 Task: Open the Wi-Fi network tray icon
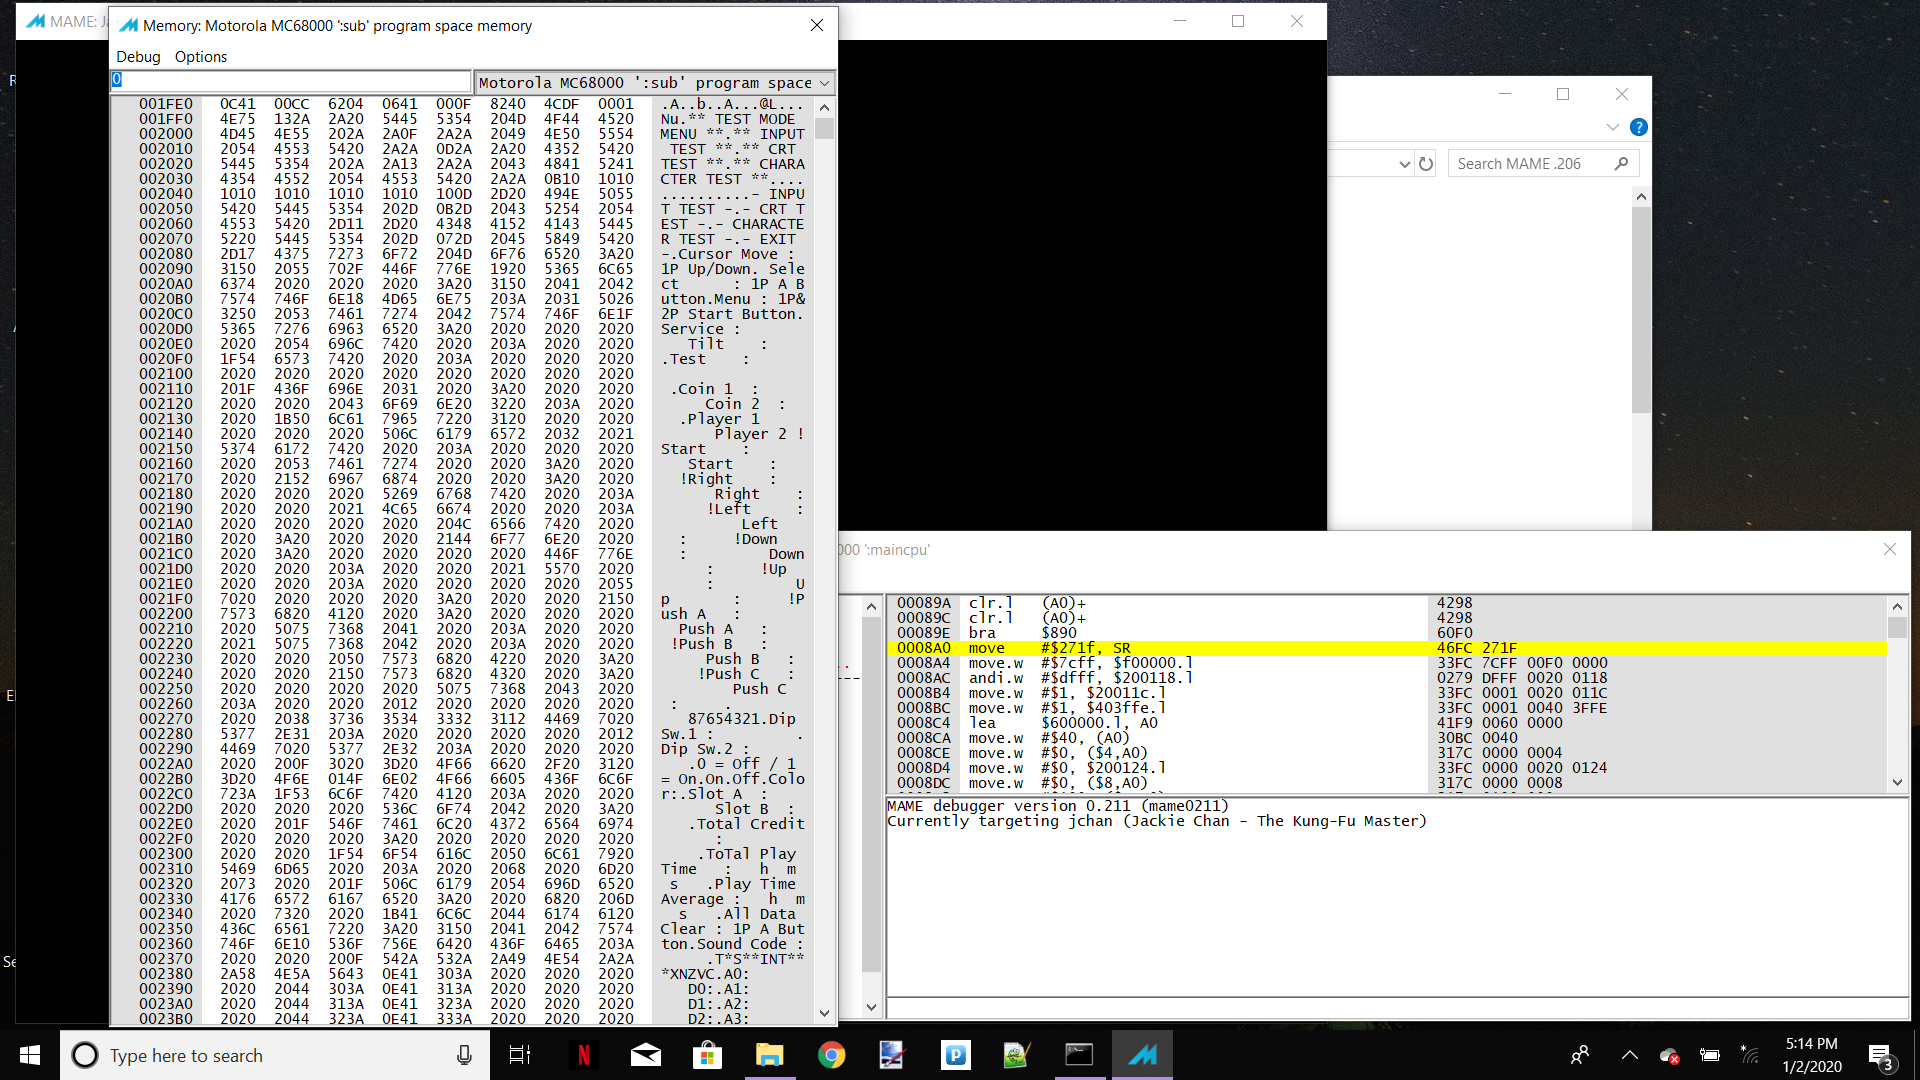[x=1750, y=1055]
